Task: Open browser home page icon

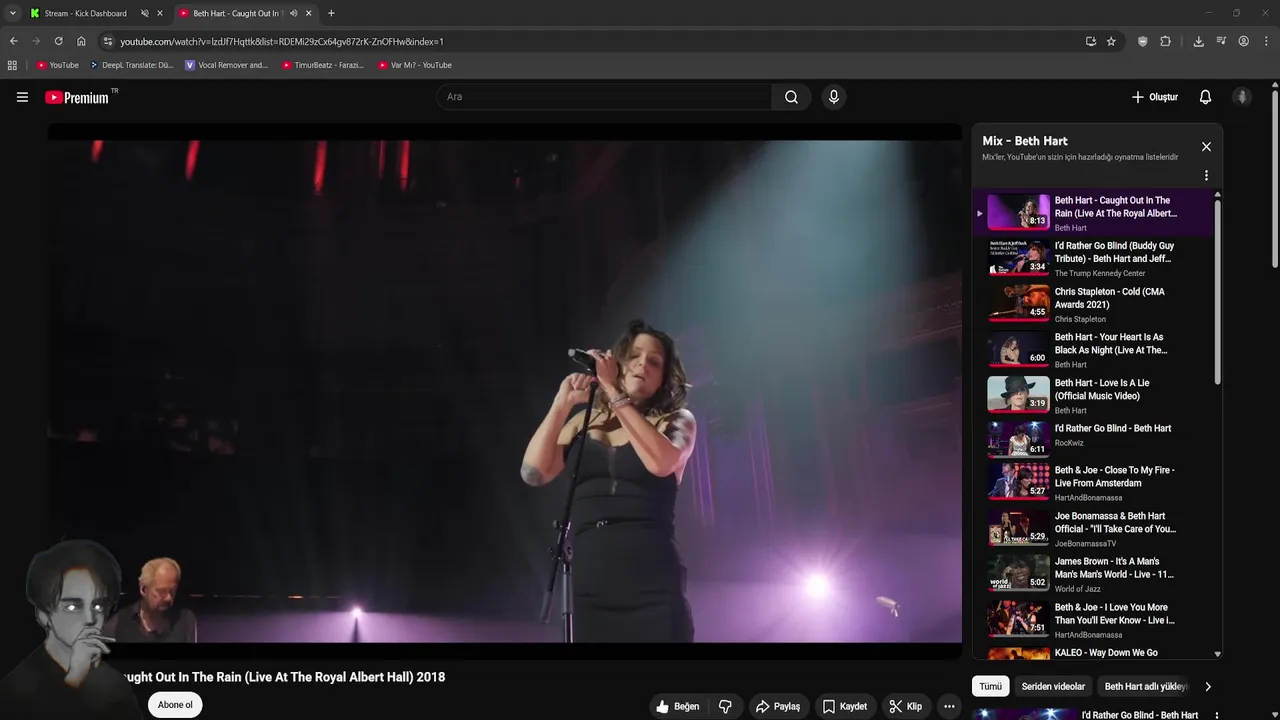Action: (x=81, y=41)
